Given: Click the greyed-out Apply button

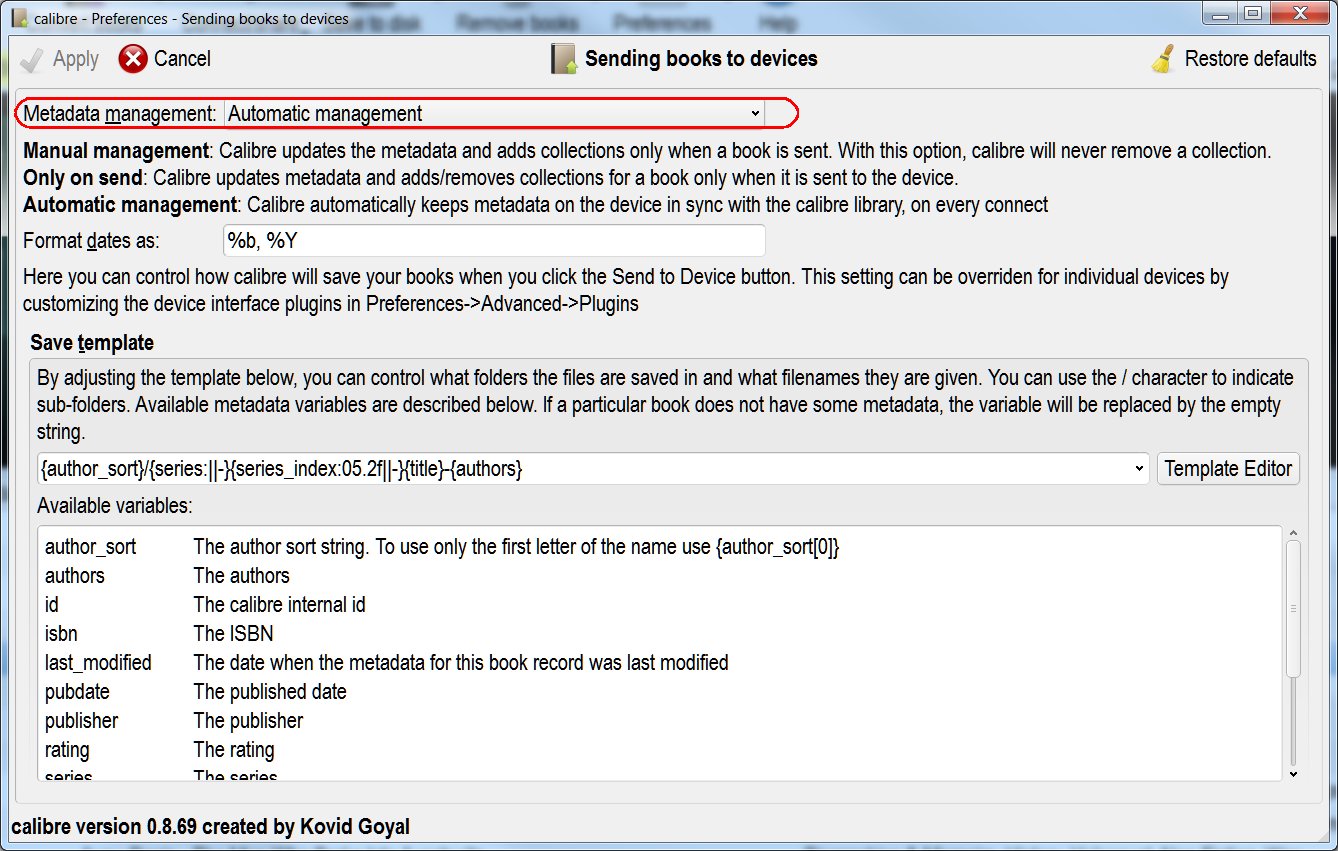Looking at the screenshot, I should pos(60,59).
